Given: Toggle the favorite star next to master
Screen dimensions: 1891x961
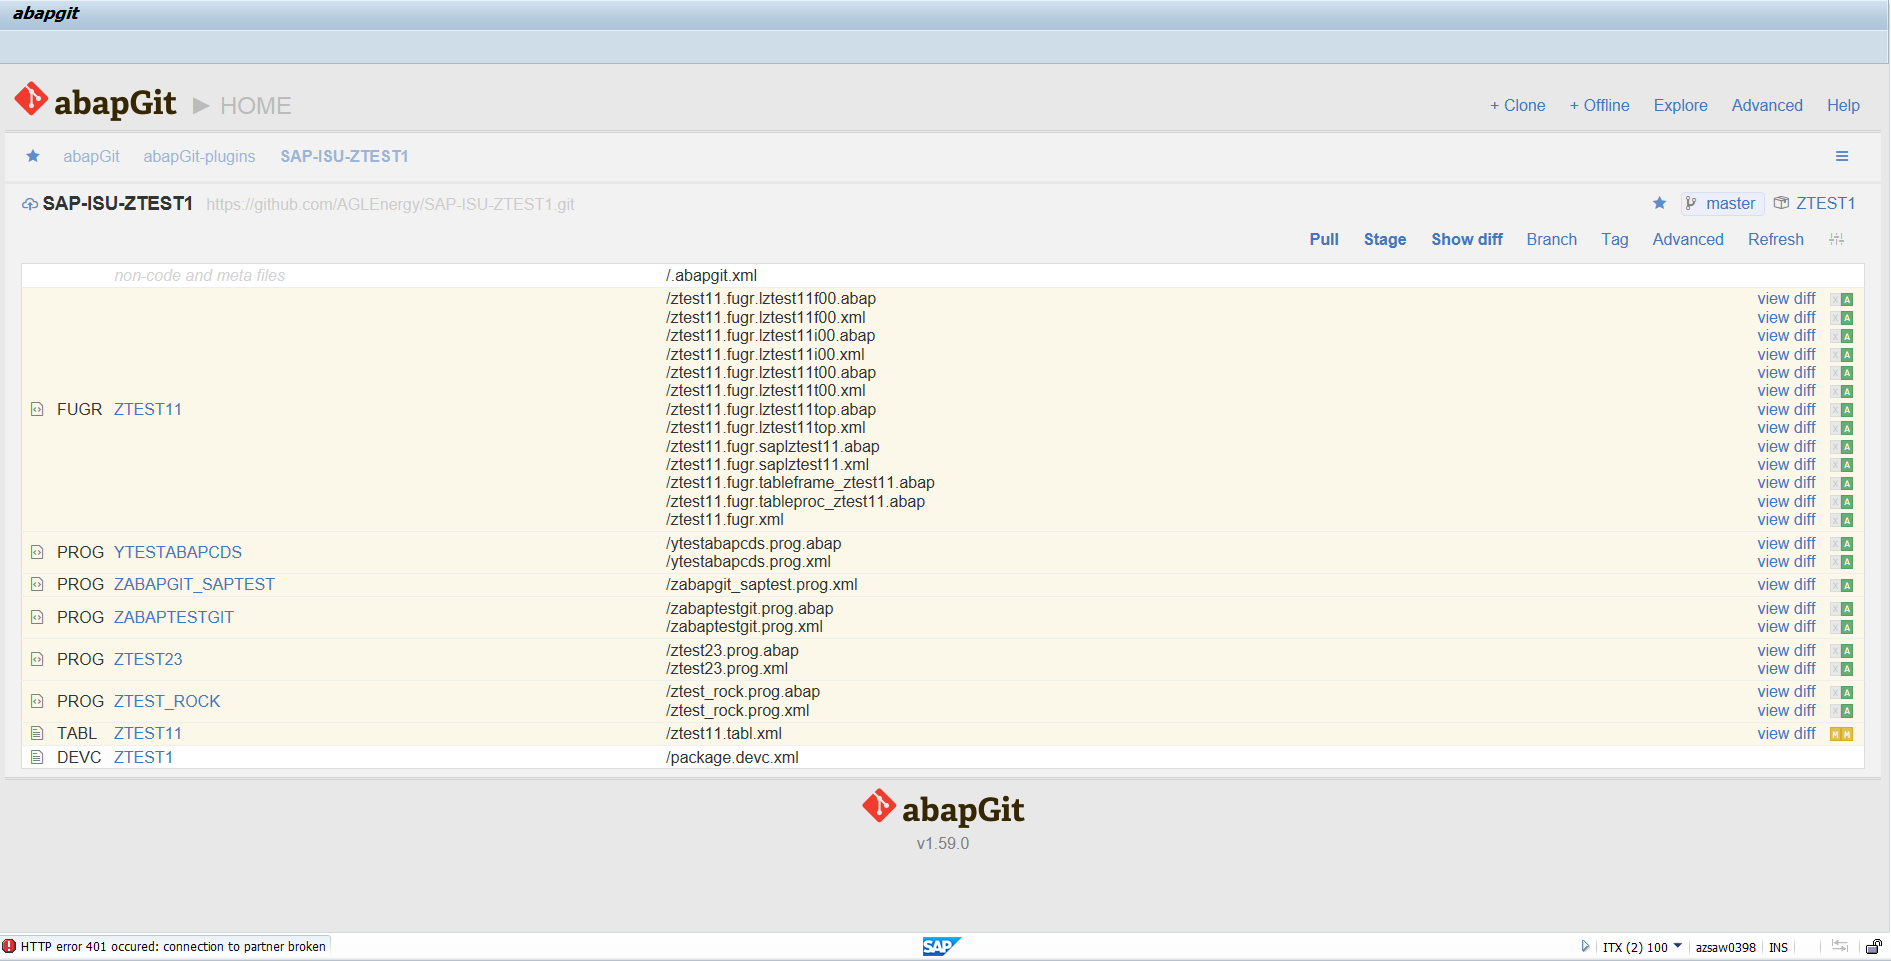Looking at the screenshot, I should pyautogui.click(x=1660, y=203).
